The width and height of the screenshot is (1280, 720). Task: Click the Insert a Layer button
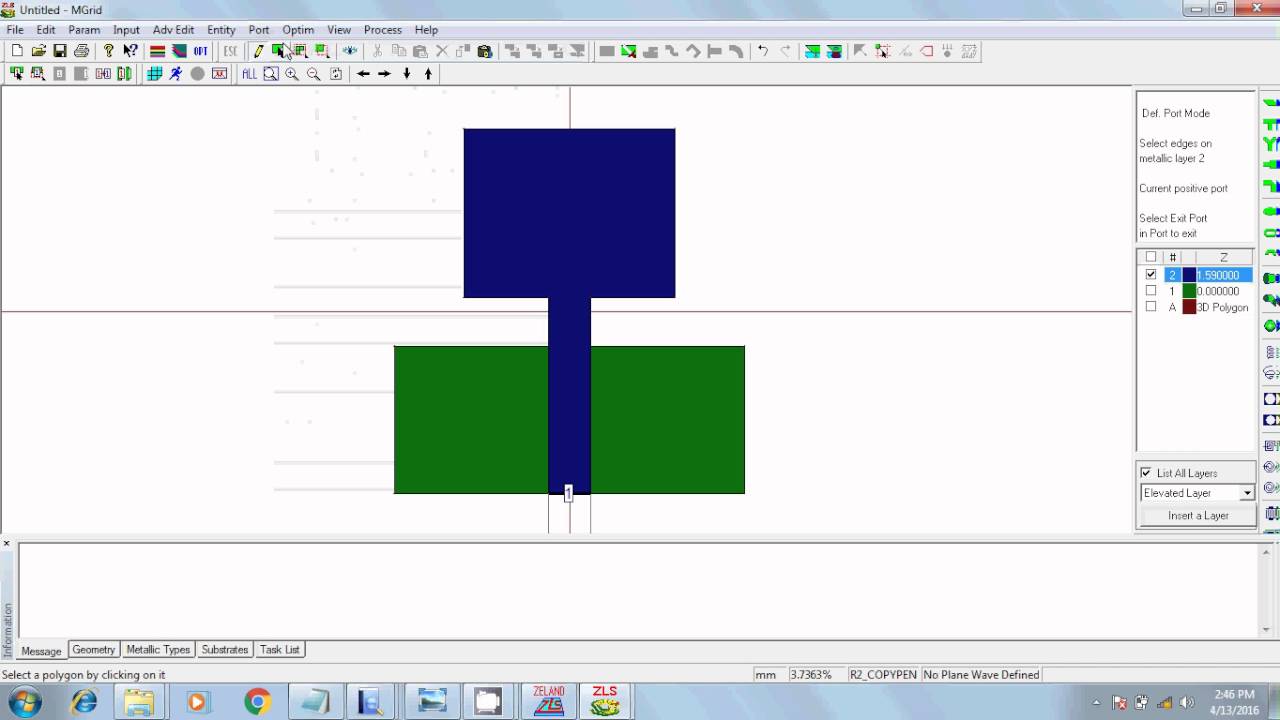(1198, 516)
